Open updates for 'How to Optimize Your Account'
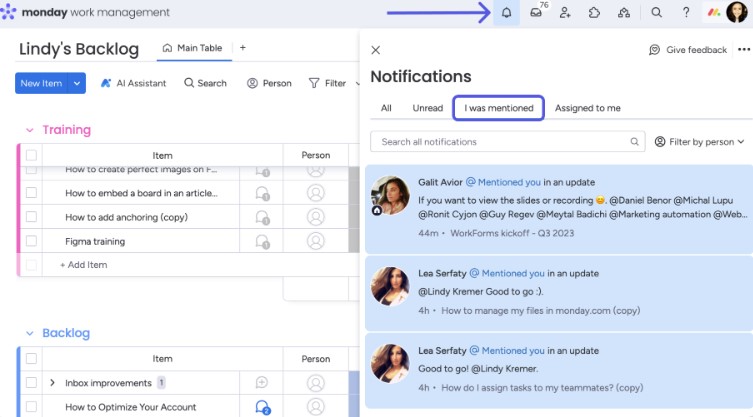The height and width of the screenshot is (417, 753). 263,407
